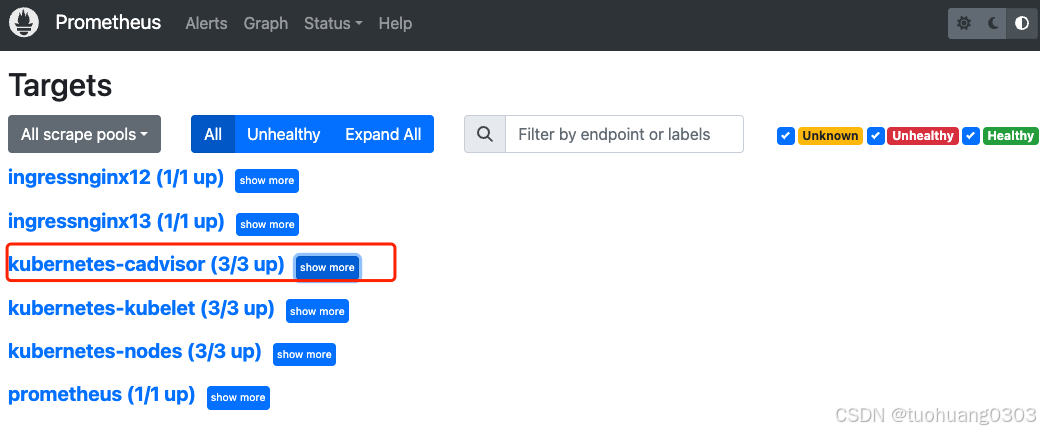Viewport: 1040px width, 433px height.
Task: Open the Alerts navigation item
Action: click(x=206, y=23)
